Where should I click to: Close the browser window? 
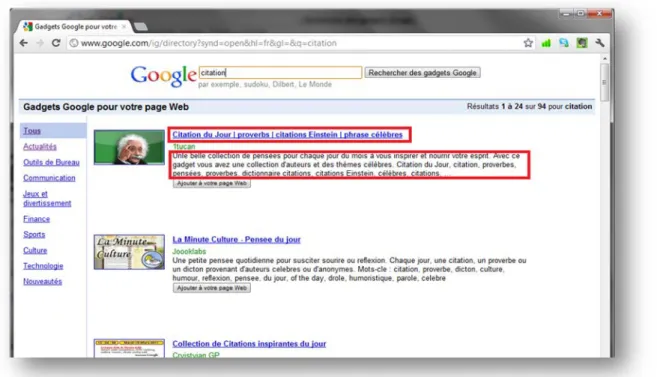[600, 14]
